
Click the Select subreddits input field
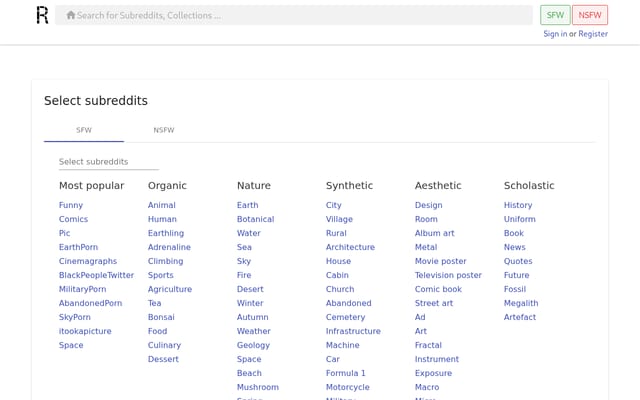coord(109,162)
